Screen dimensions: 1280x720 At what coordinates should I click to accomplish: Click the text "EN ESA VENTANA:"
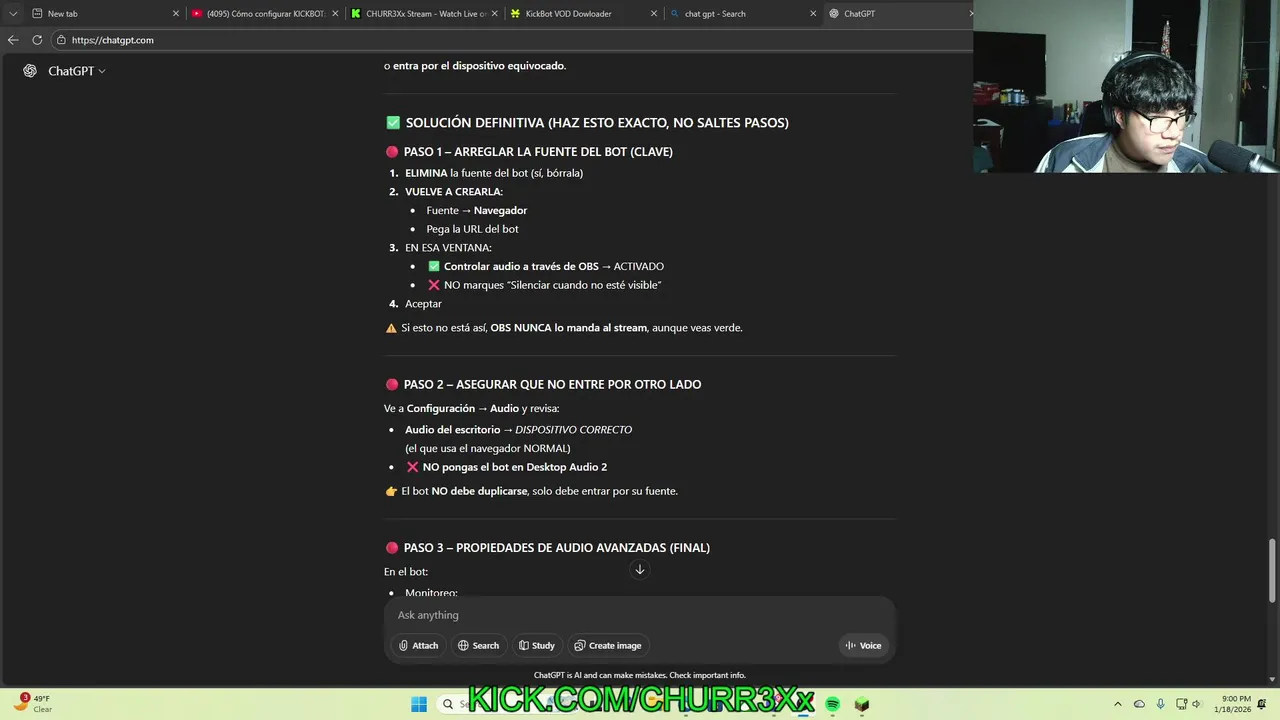(448, 248)
